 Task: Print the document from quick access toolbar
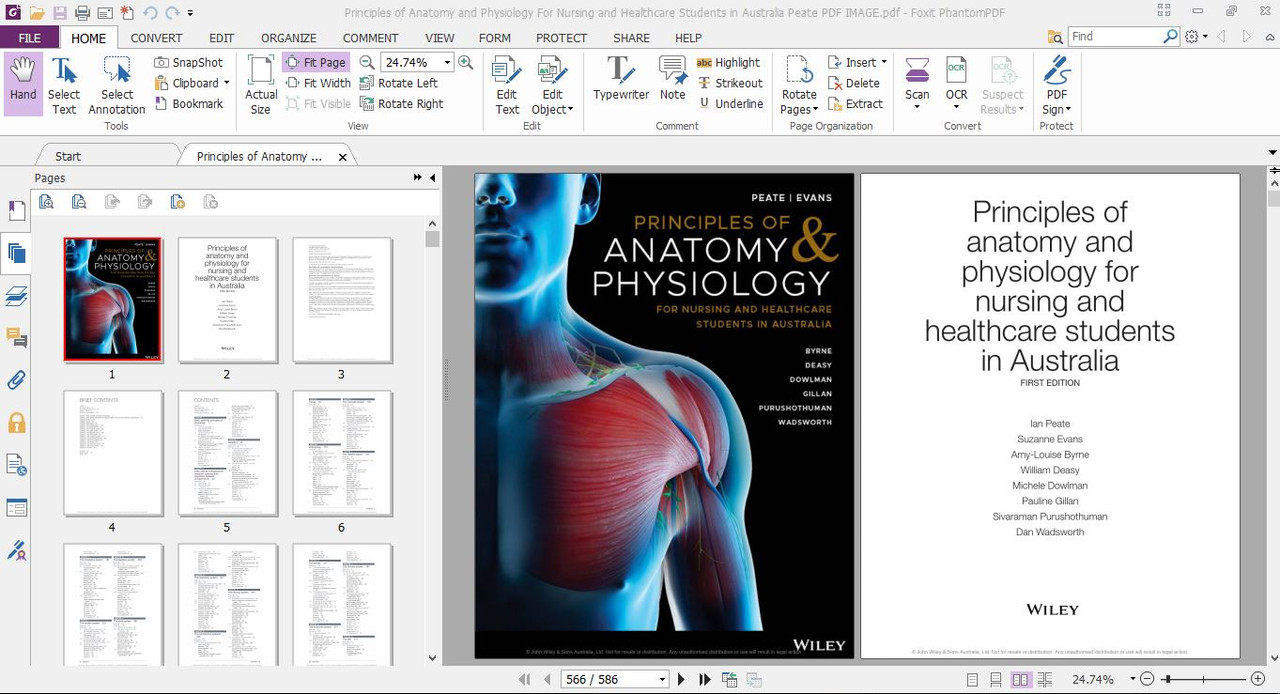tap(82, 13)
